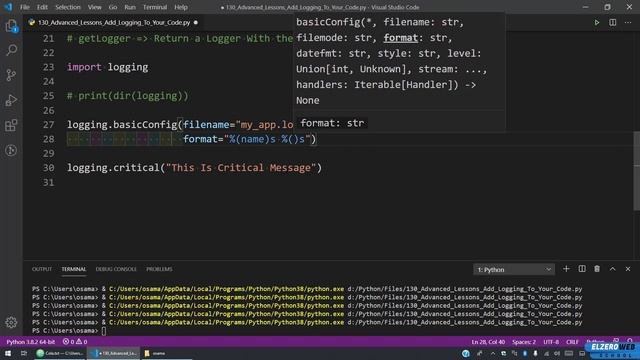Open the terminal selector dropdown '1: Python'

[x=514, y=269]
